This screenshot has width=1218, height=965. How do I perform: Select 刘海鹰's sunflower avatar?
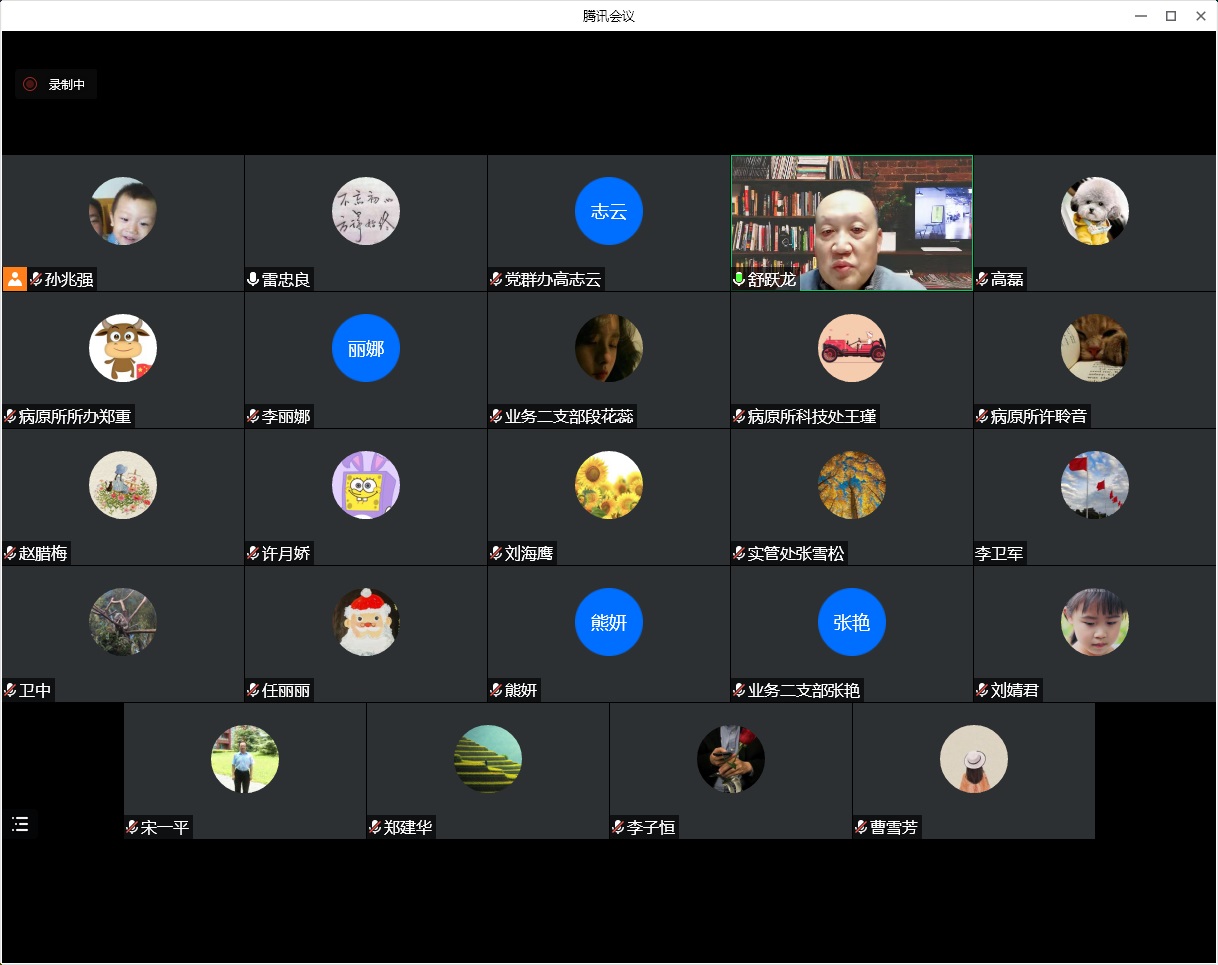click(609, 485)
